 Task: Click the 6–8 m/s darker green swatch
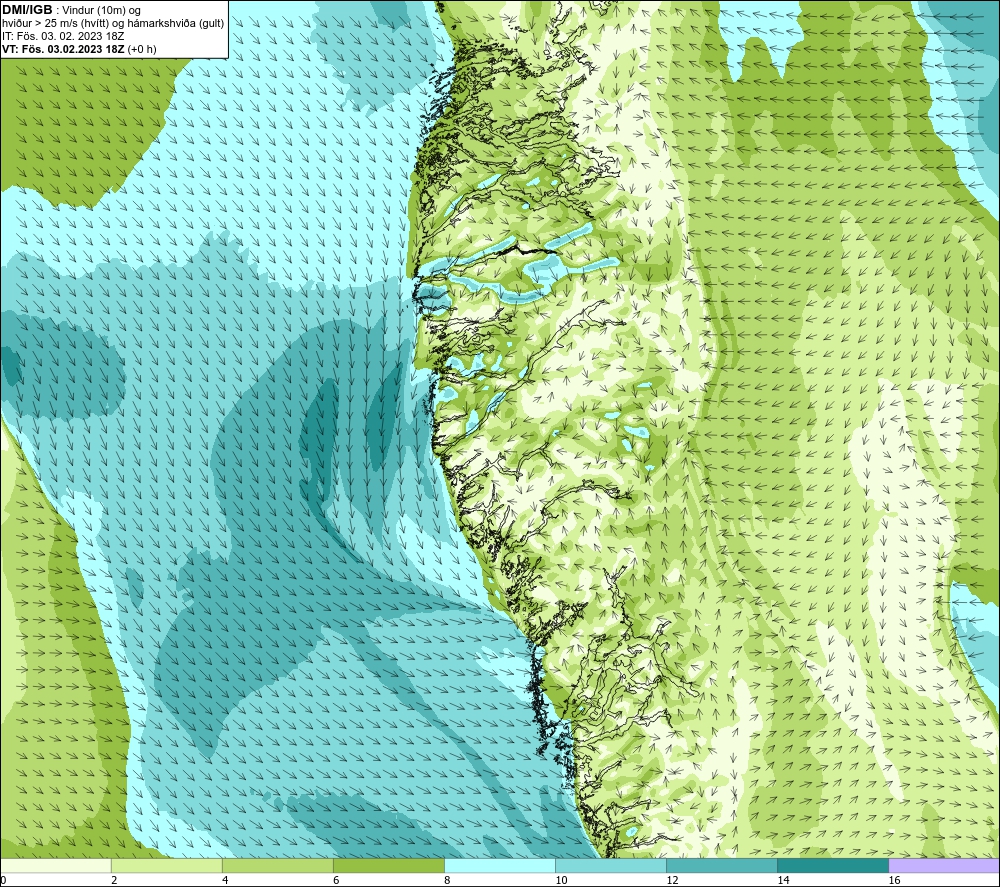tap(388, 865)
